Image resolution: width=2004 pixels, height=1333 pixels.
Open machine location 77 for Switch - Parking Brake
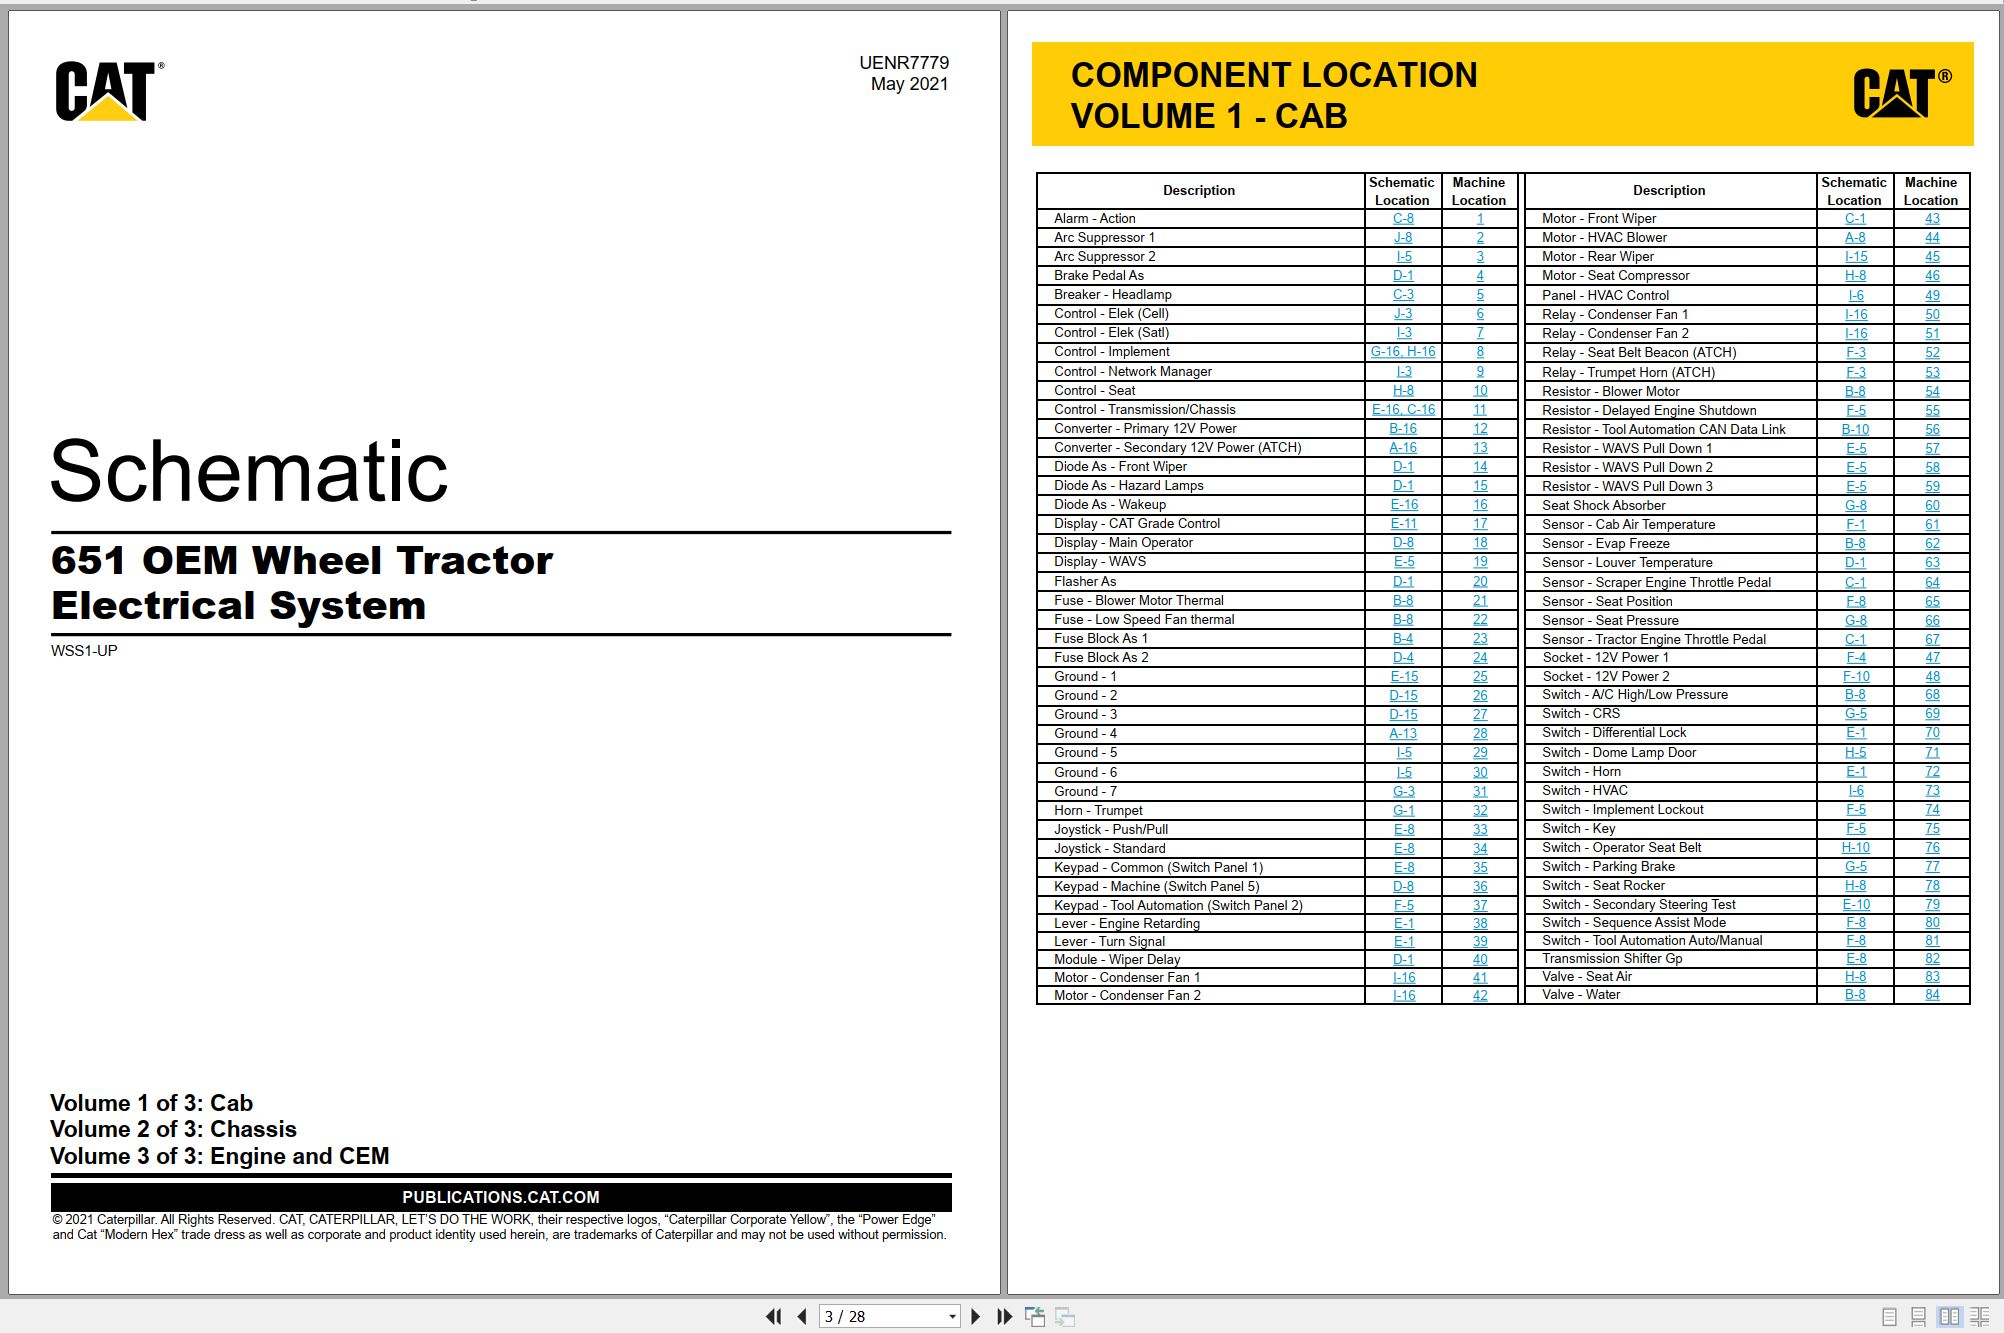pos(1932,866)
